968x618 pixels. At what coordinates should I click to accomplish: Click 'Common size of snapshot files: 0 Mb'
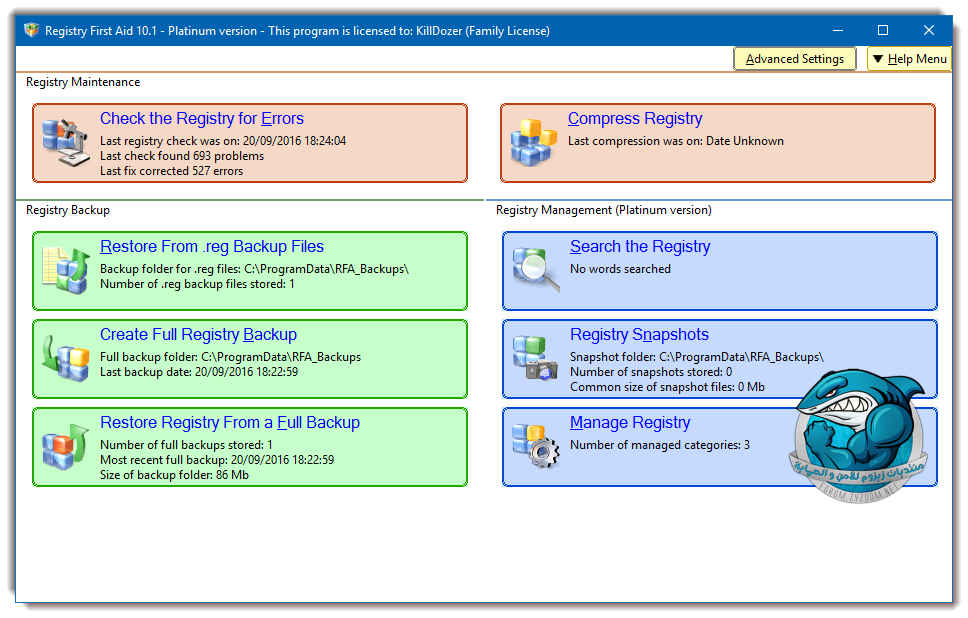[667, 387]
